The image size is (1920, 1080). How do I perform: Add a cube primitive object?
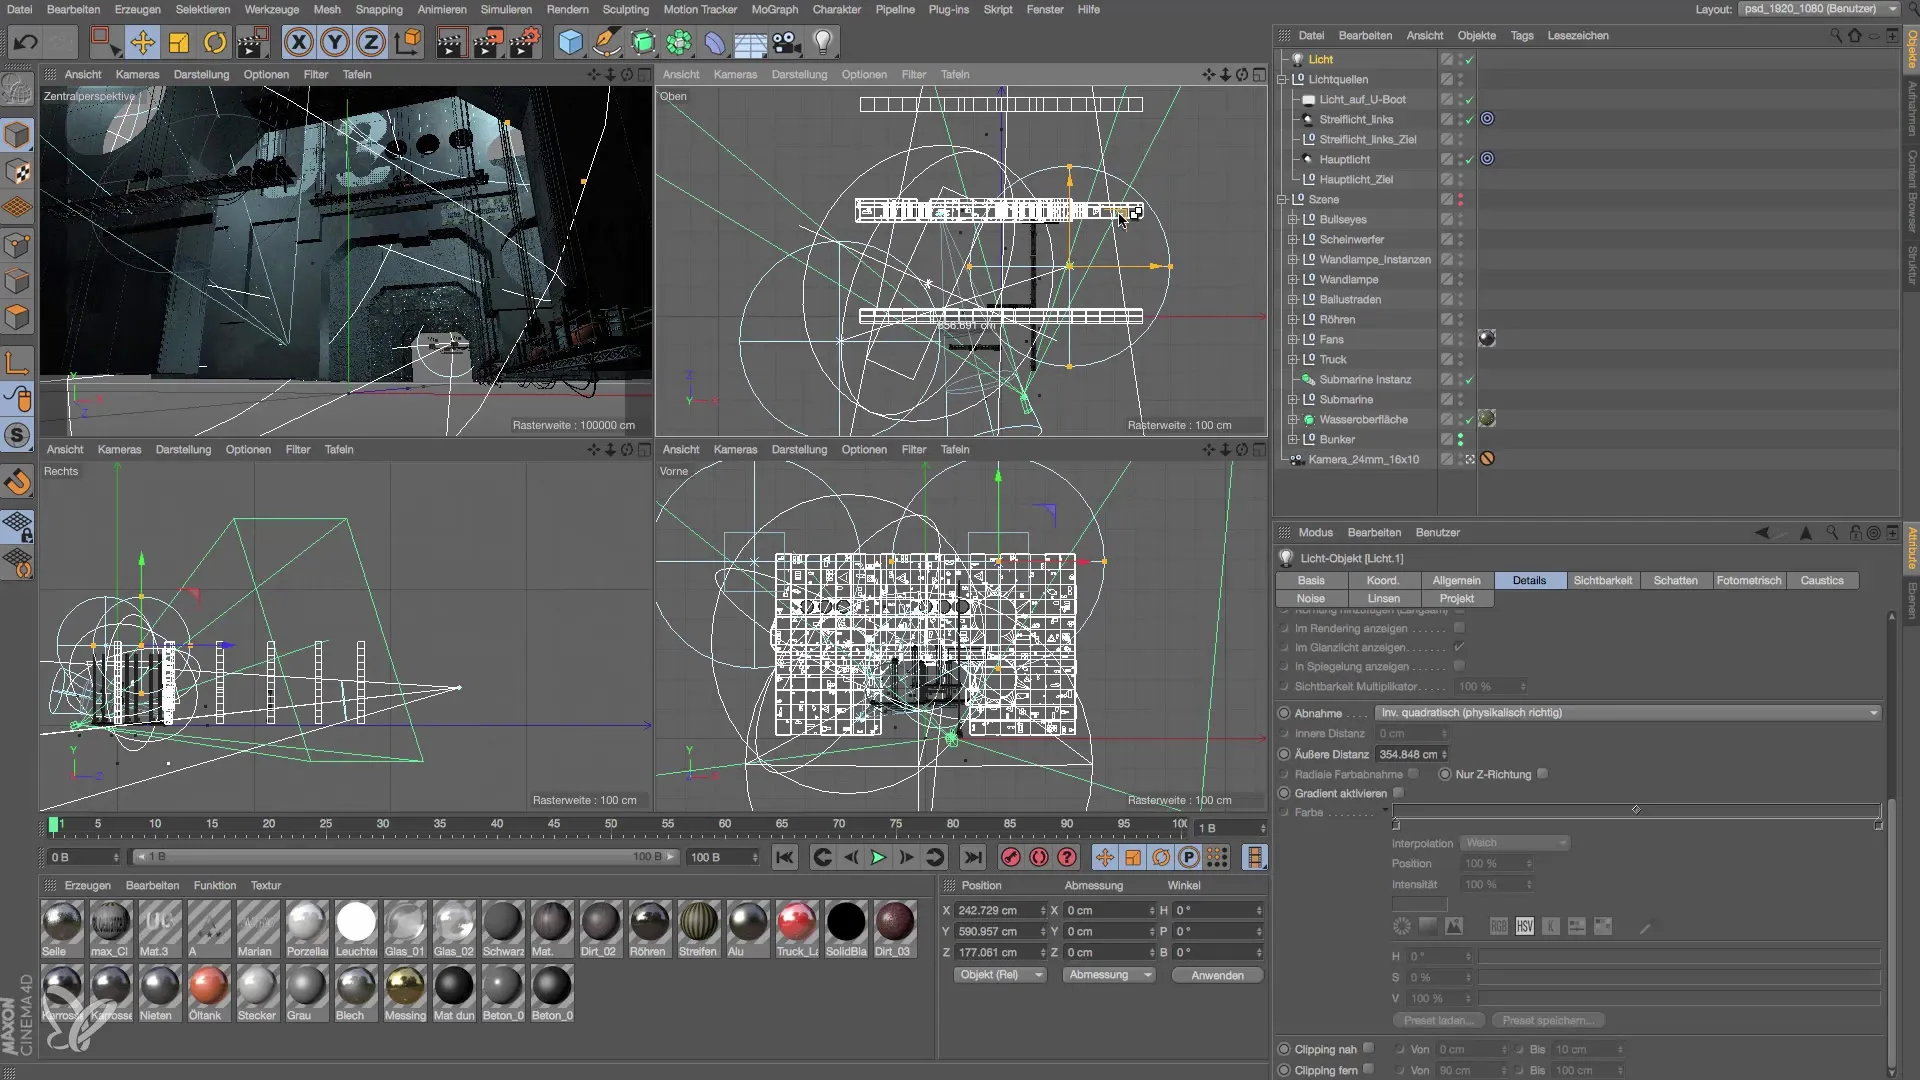click(570, 43)
